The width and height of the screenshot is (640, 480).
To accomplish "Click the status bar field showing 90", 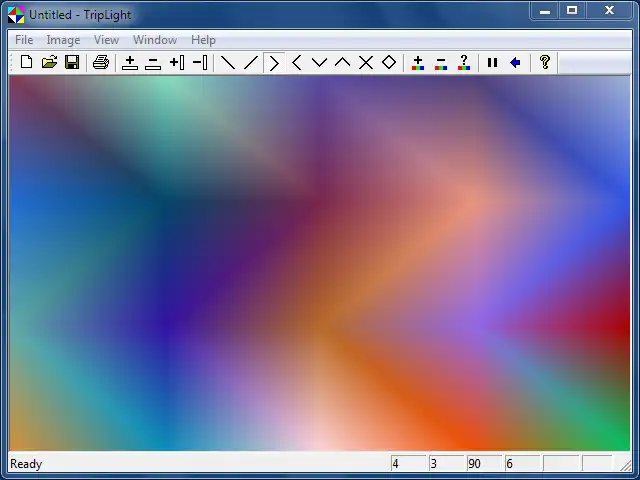I will [x=484, y=464].
